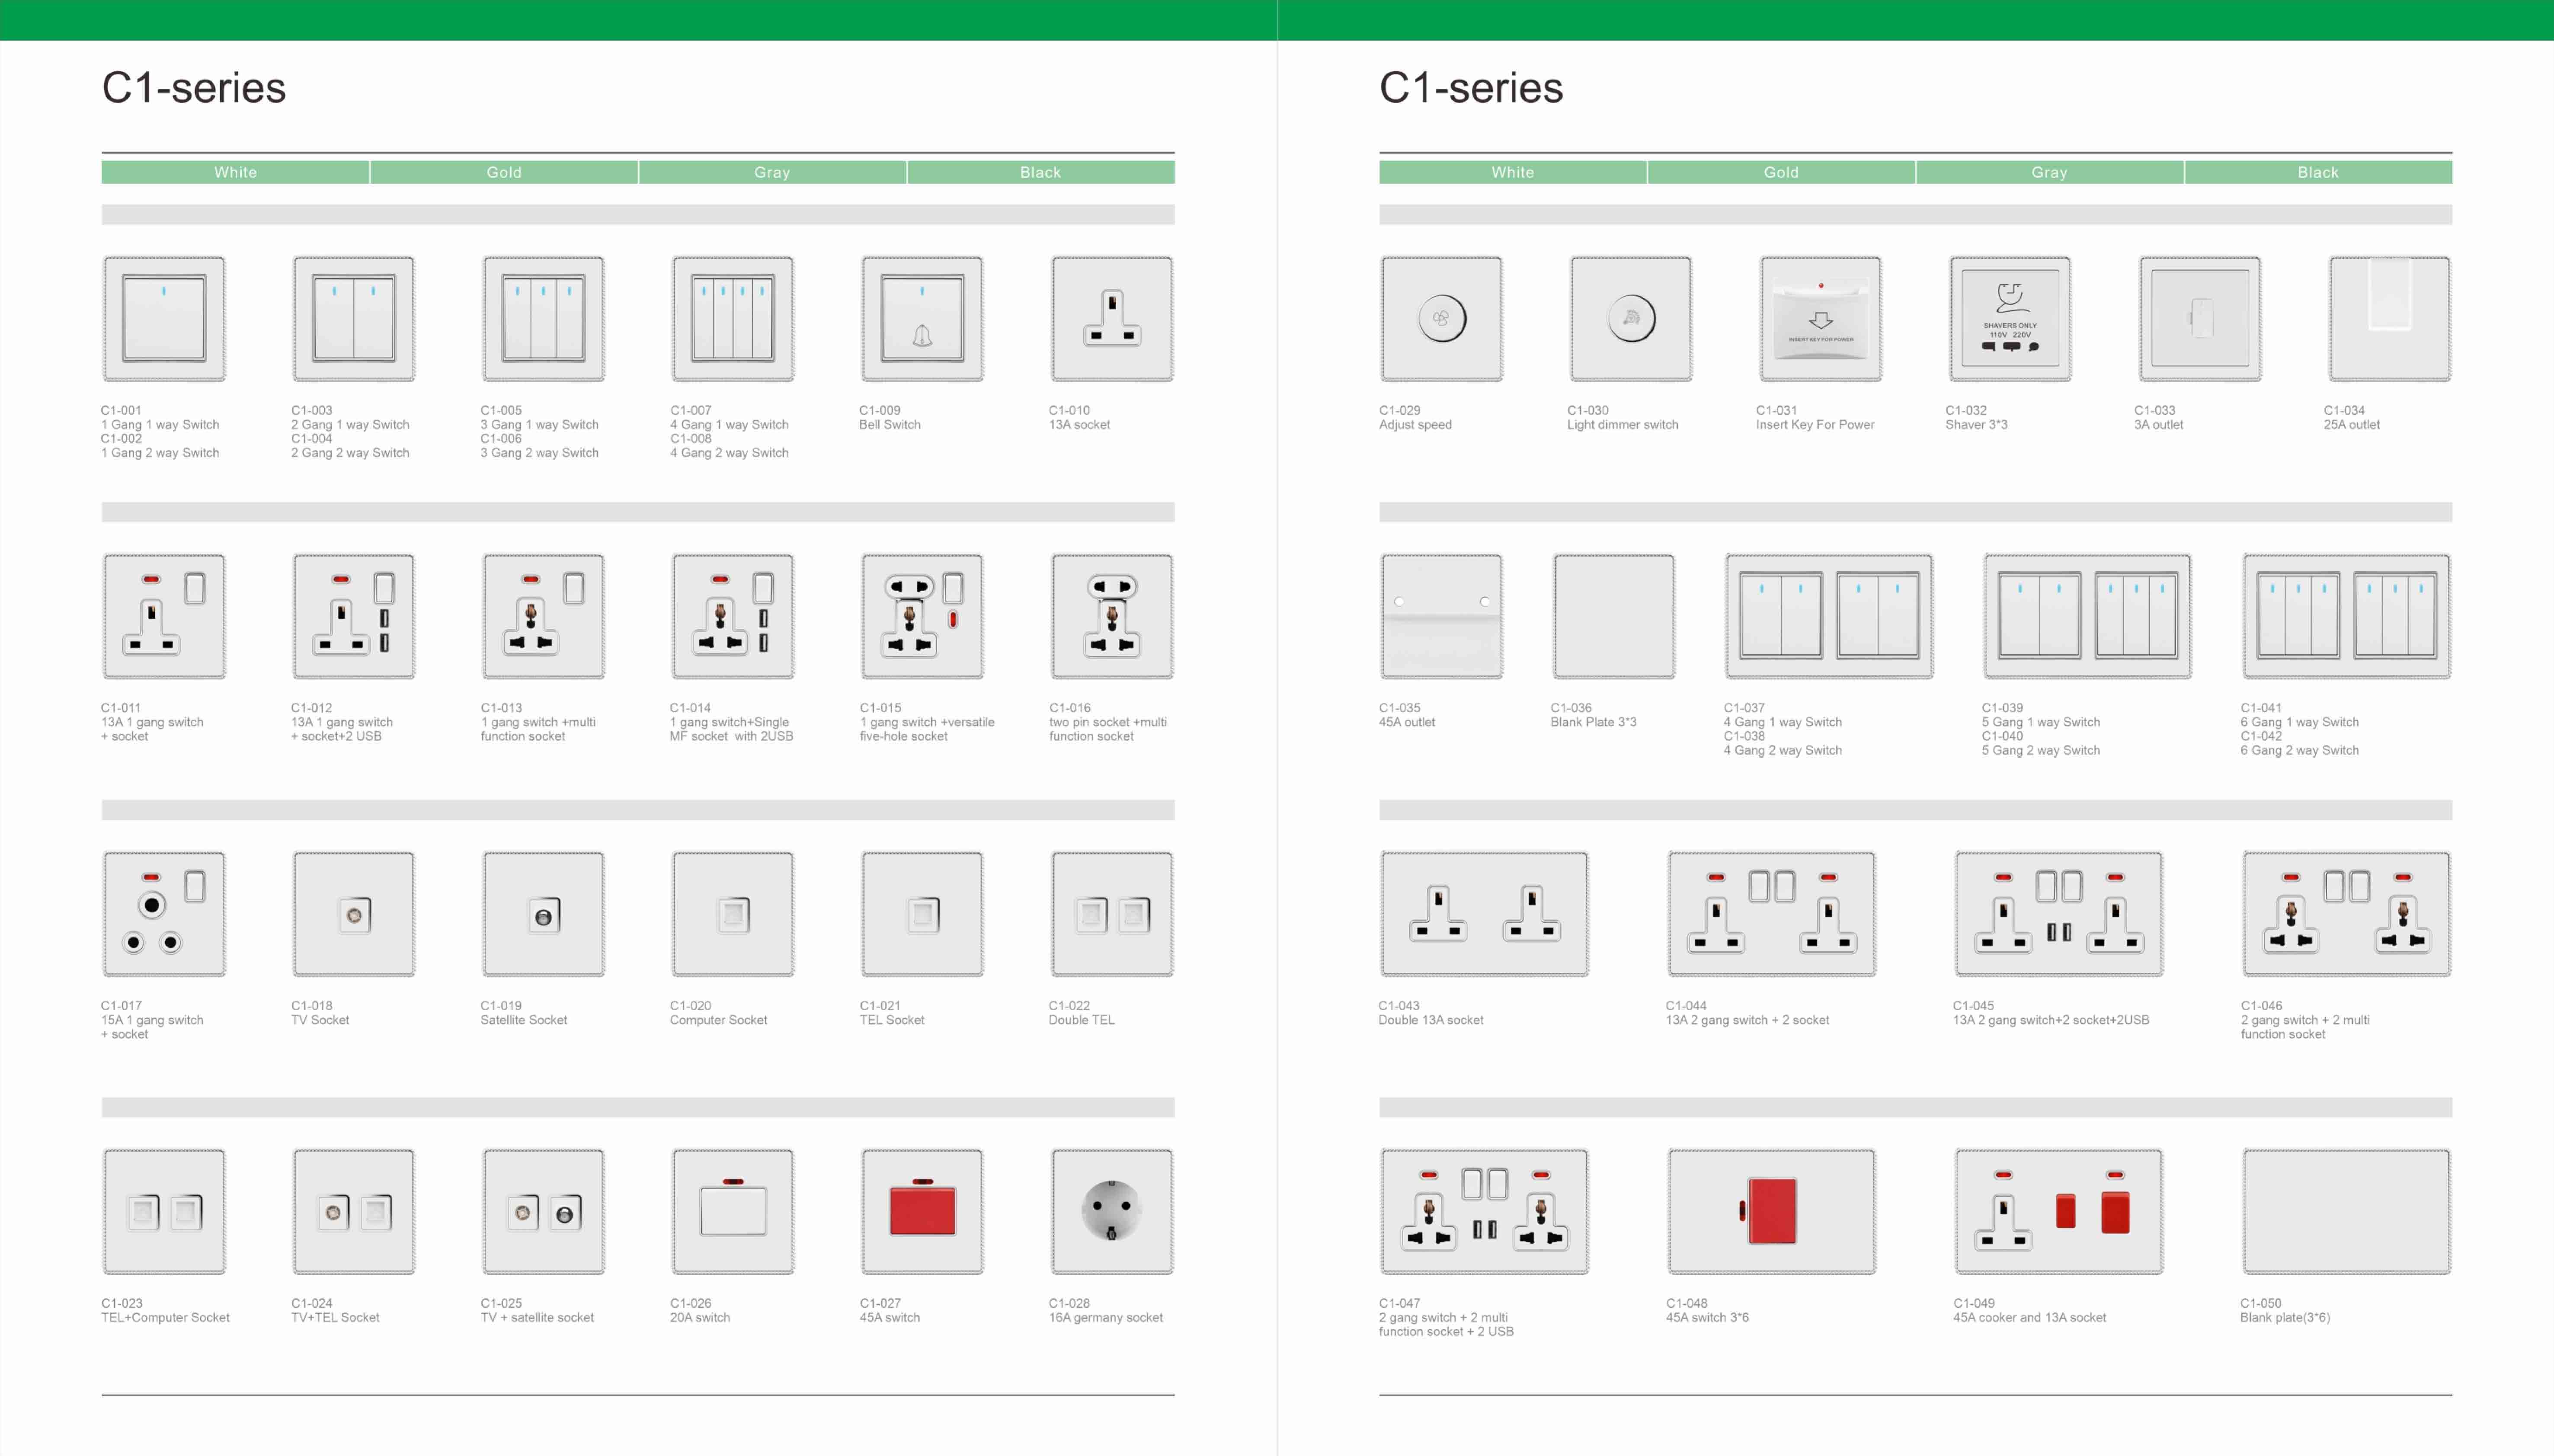Select the Black tab above the 25A outlet page
Image resolution: width=2554 pixels, height=1456 pixels.
(2318, 172)
